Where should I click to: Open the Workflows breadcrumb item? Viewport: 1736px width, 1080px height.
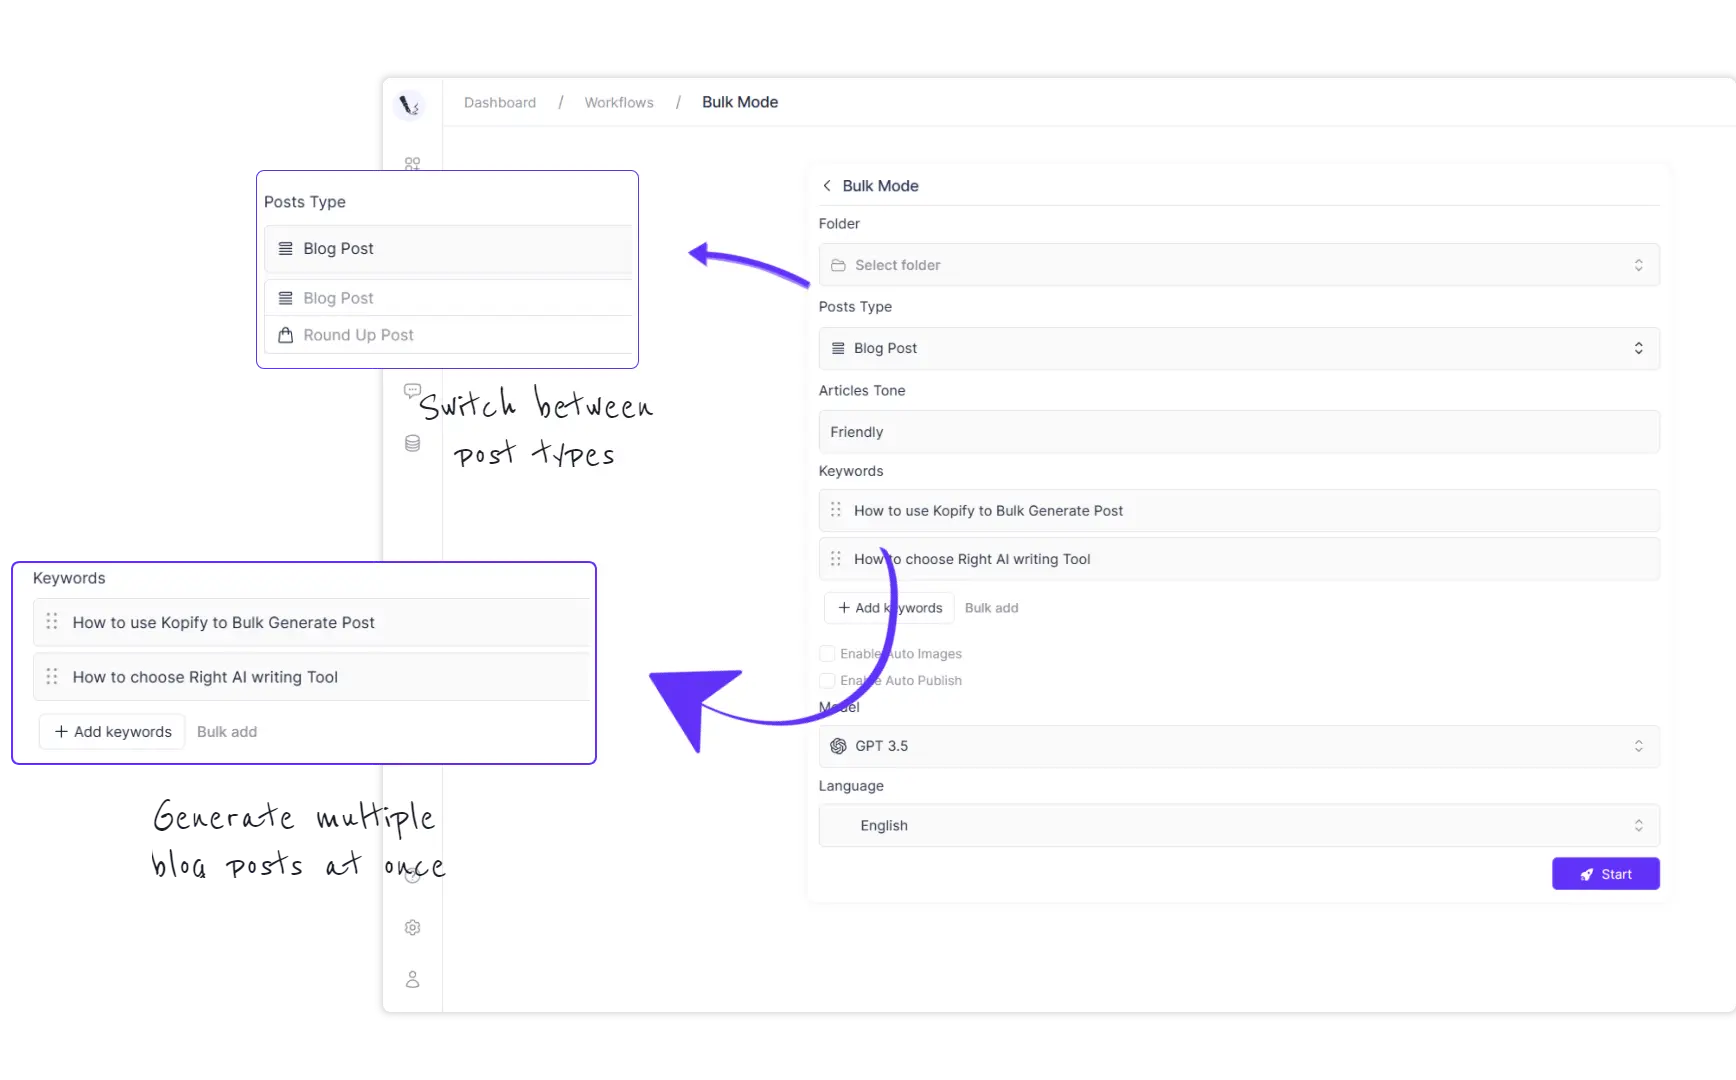618,102
